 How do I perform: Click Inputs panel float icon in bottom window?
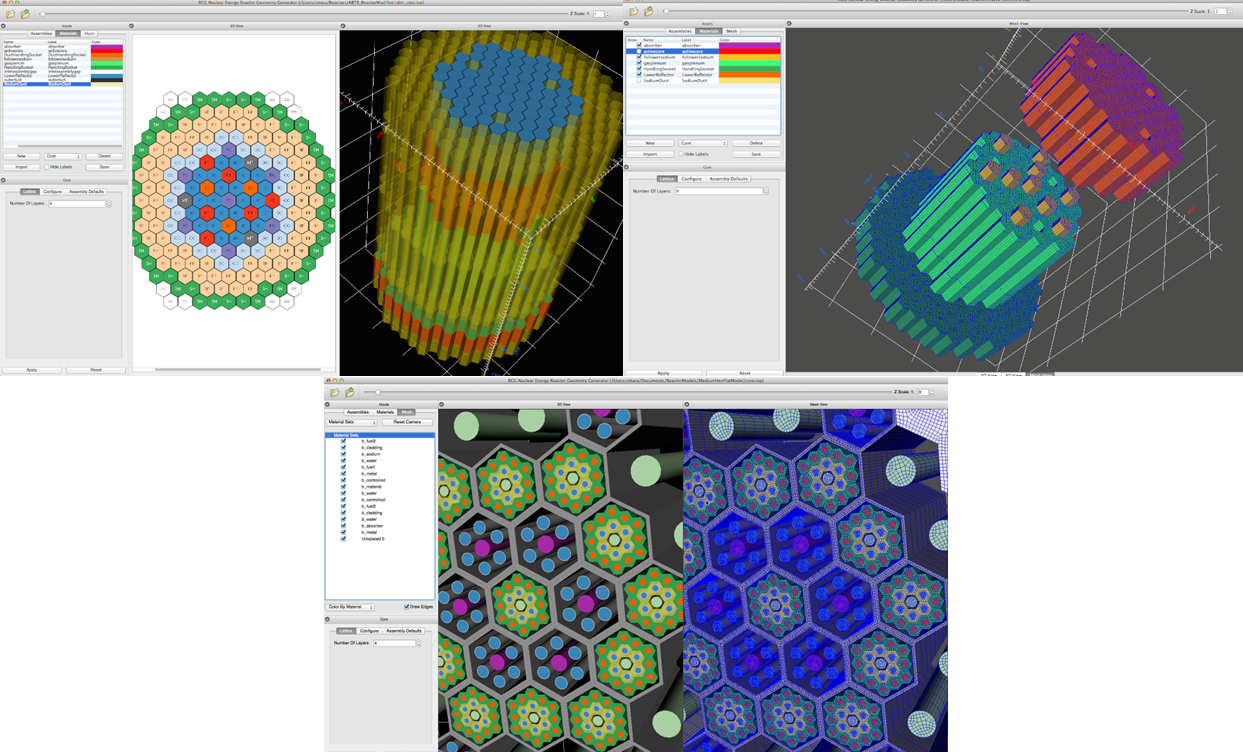point(327,405)
